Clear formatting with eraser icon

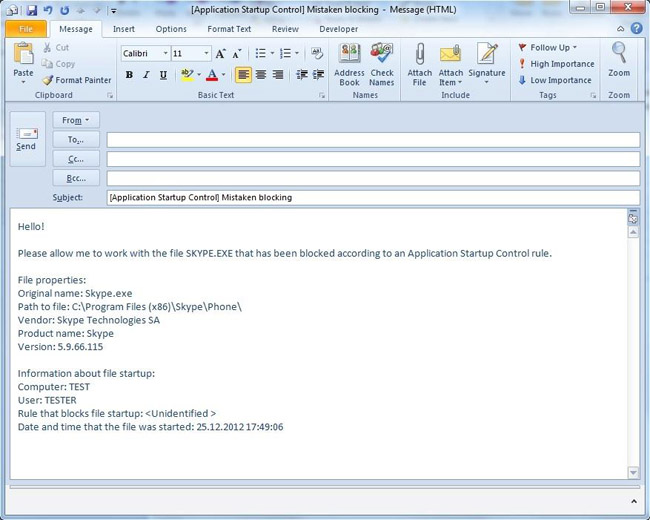click(317, 53)
